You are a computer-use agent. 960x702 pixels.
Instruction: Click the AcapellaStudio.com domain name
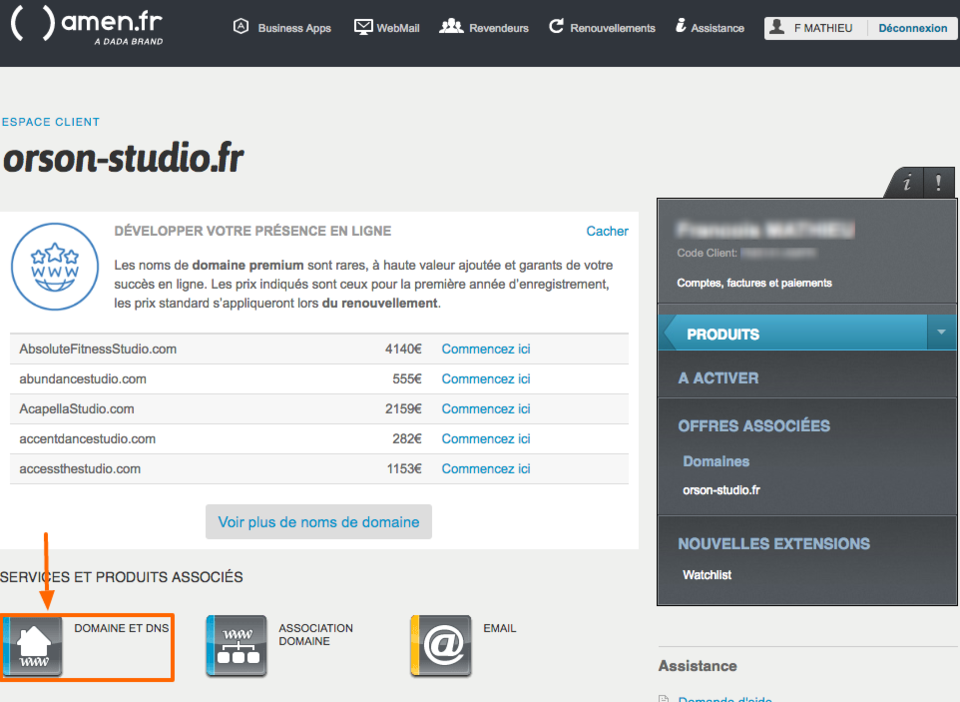tap(77, 409)
